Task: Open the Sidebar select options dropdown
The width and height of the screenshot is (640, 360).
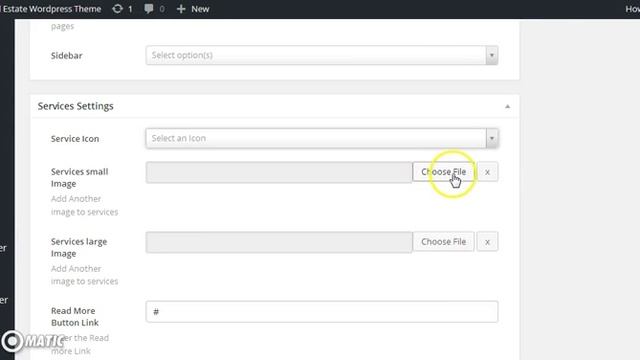Action: [x=322, y=55]
